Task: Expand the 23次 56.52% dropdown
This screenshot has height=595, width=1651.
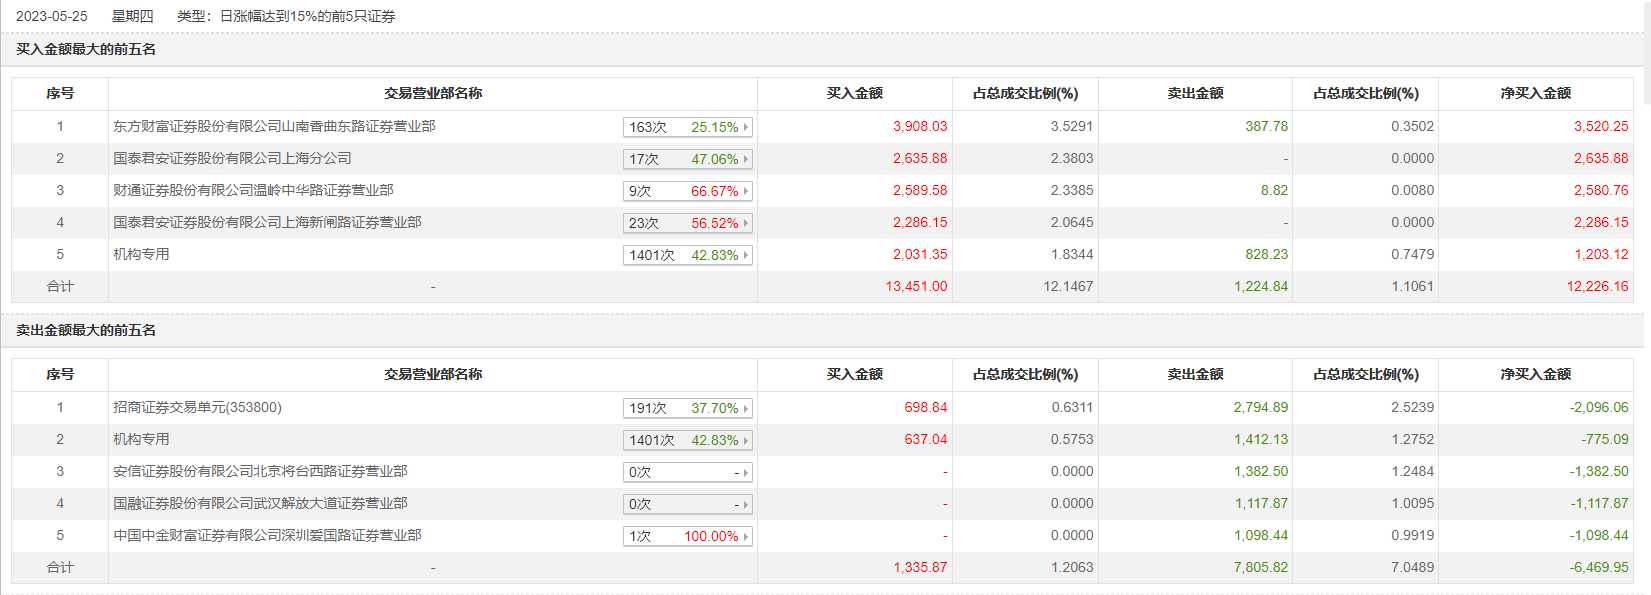Action: tap(688, 223)
